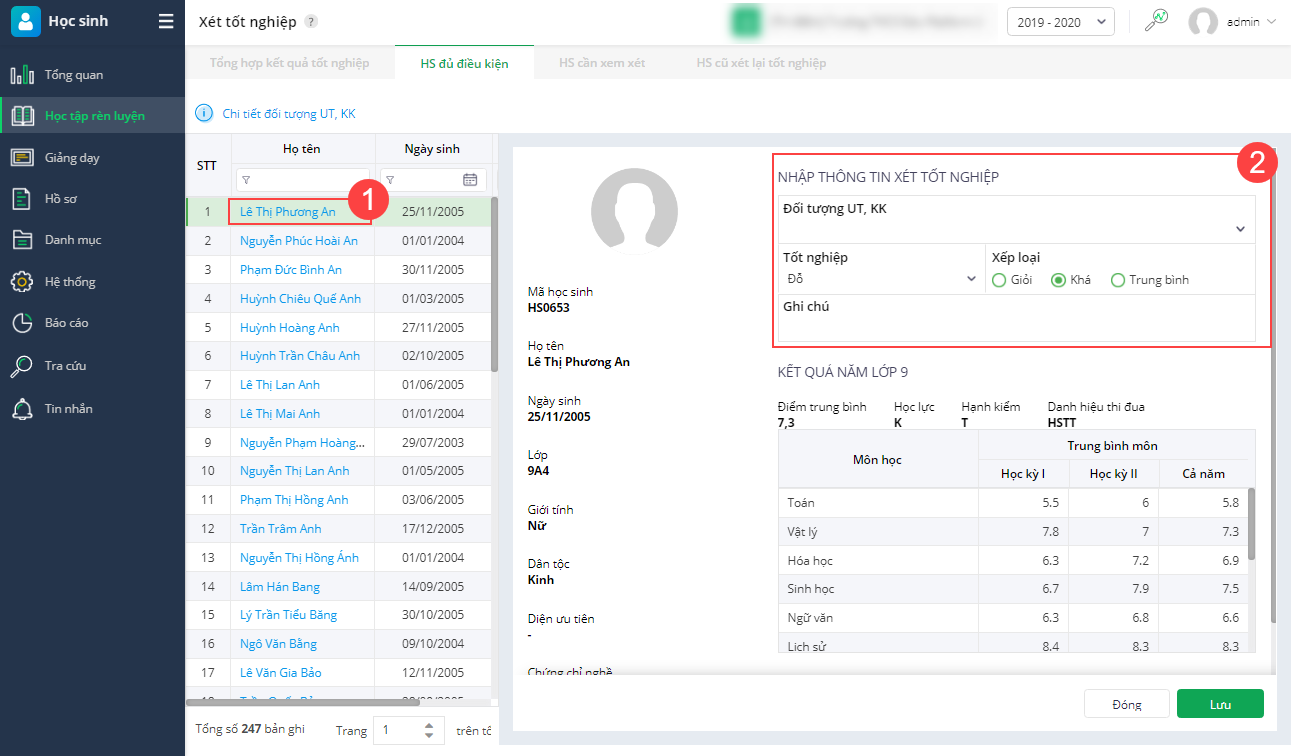
Task: Expand the Đối tượng UT, KK dropdown
Action: tap(1240, 229)
